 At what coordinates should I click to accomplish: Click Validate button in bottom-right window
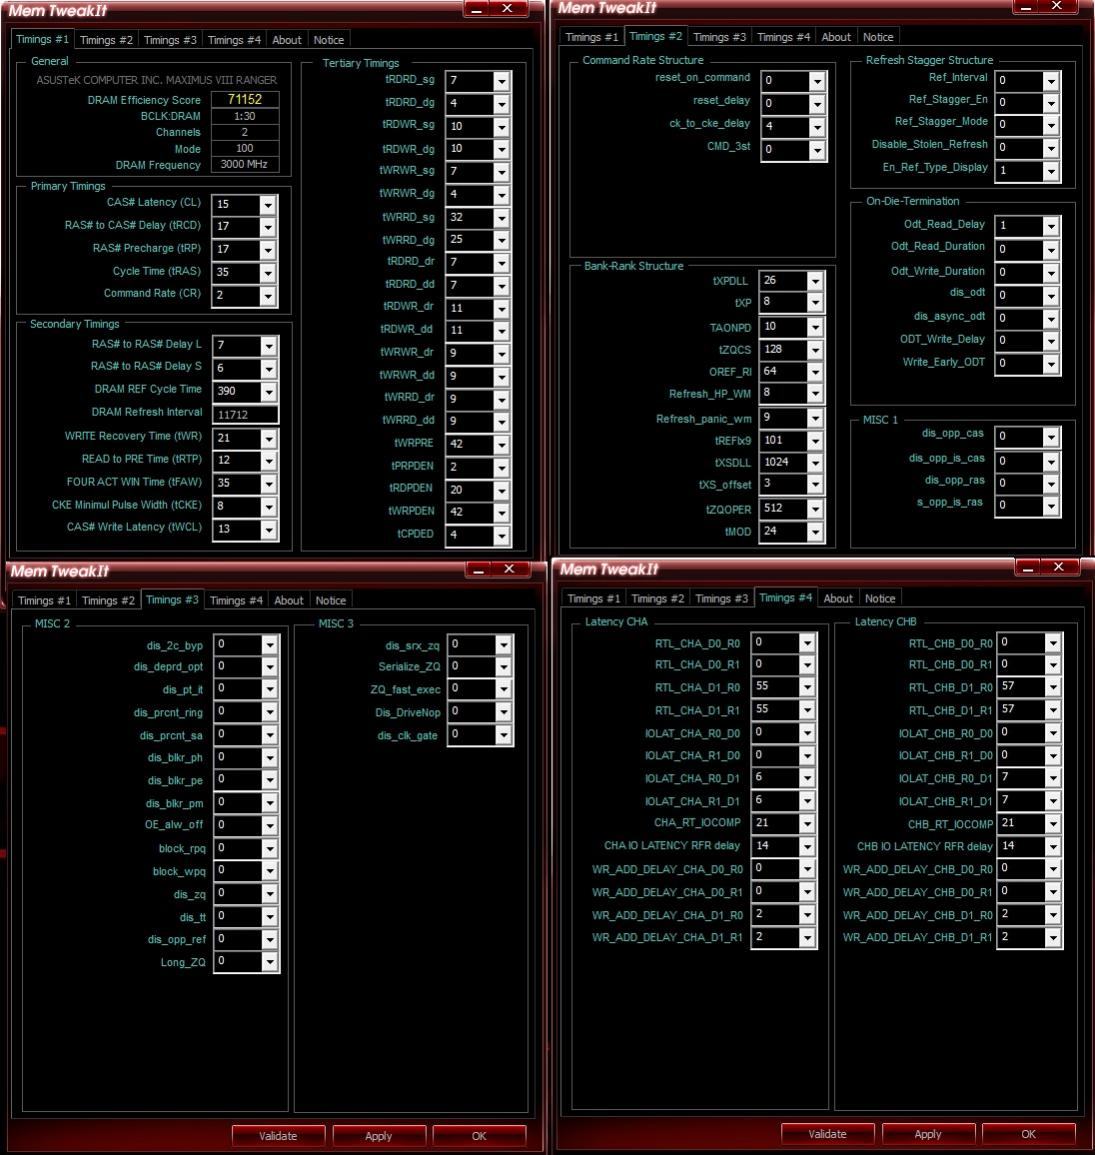pos(827,1134)
